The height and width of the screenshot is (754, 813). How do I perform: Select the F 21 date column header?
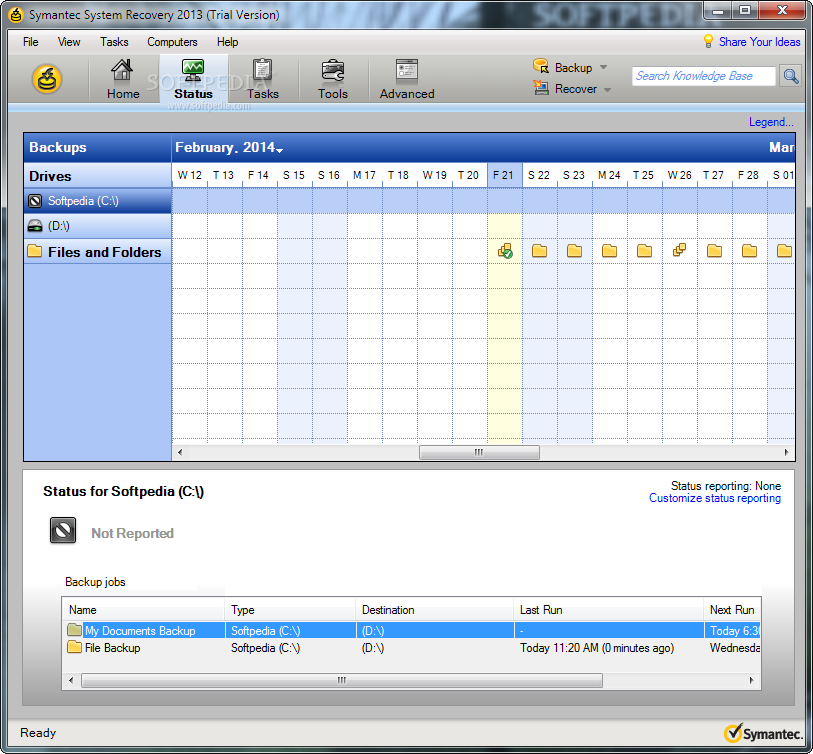(x=504, y=175)
